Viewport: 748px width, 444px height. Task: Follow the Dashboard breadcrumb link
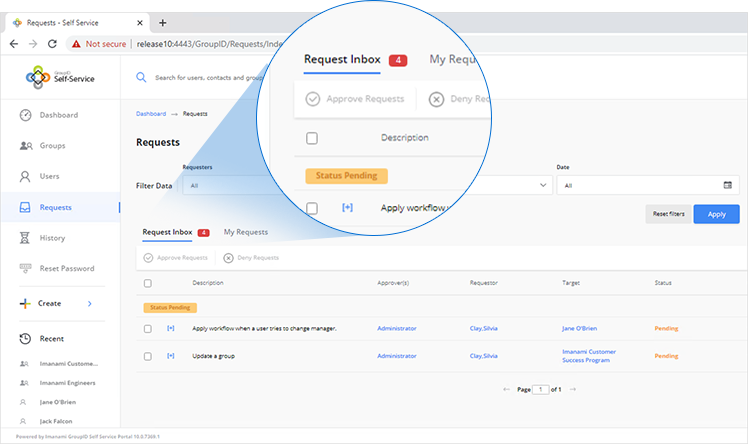[151, 114]
